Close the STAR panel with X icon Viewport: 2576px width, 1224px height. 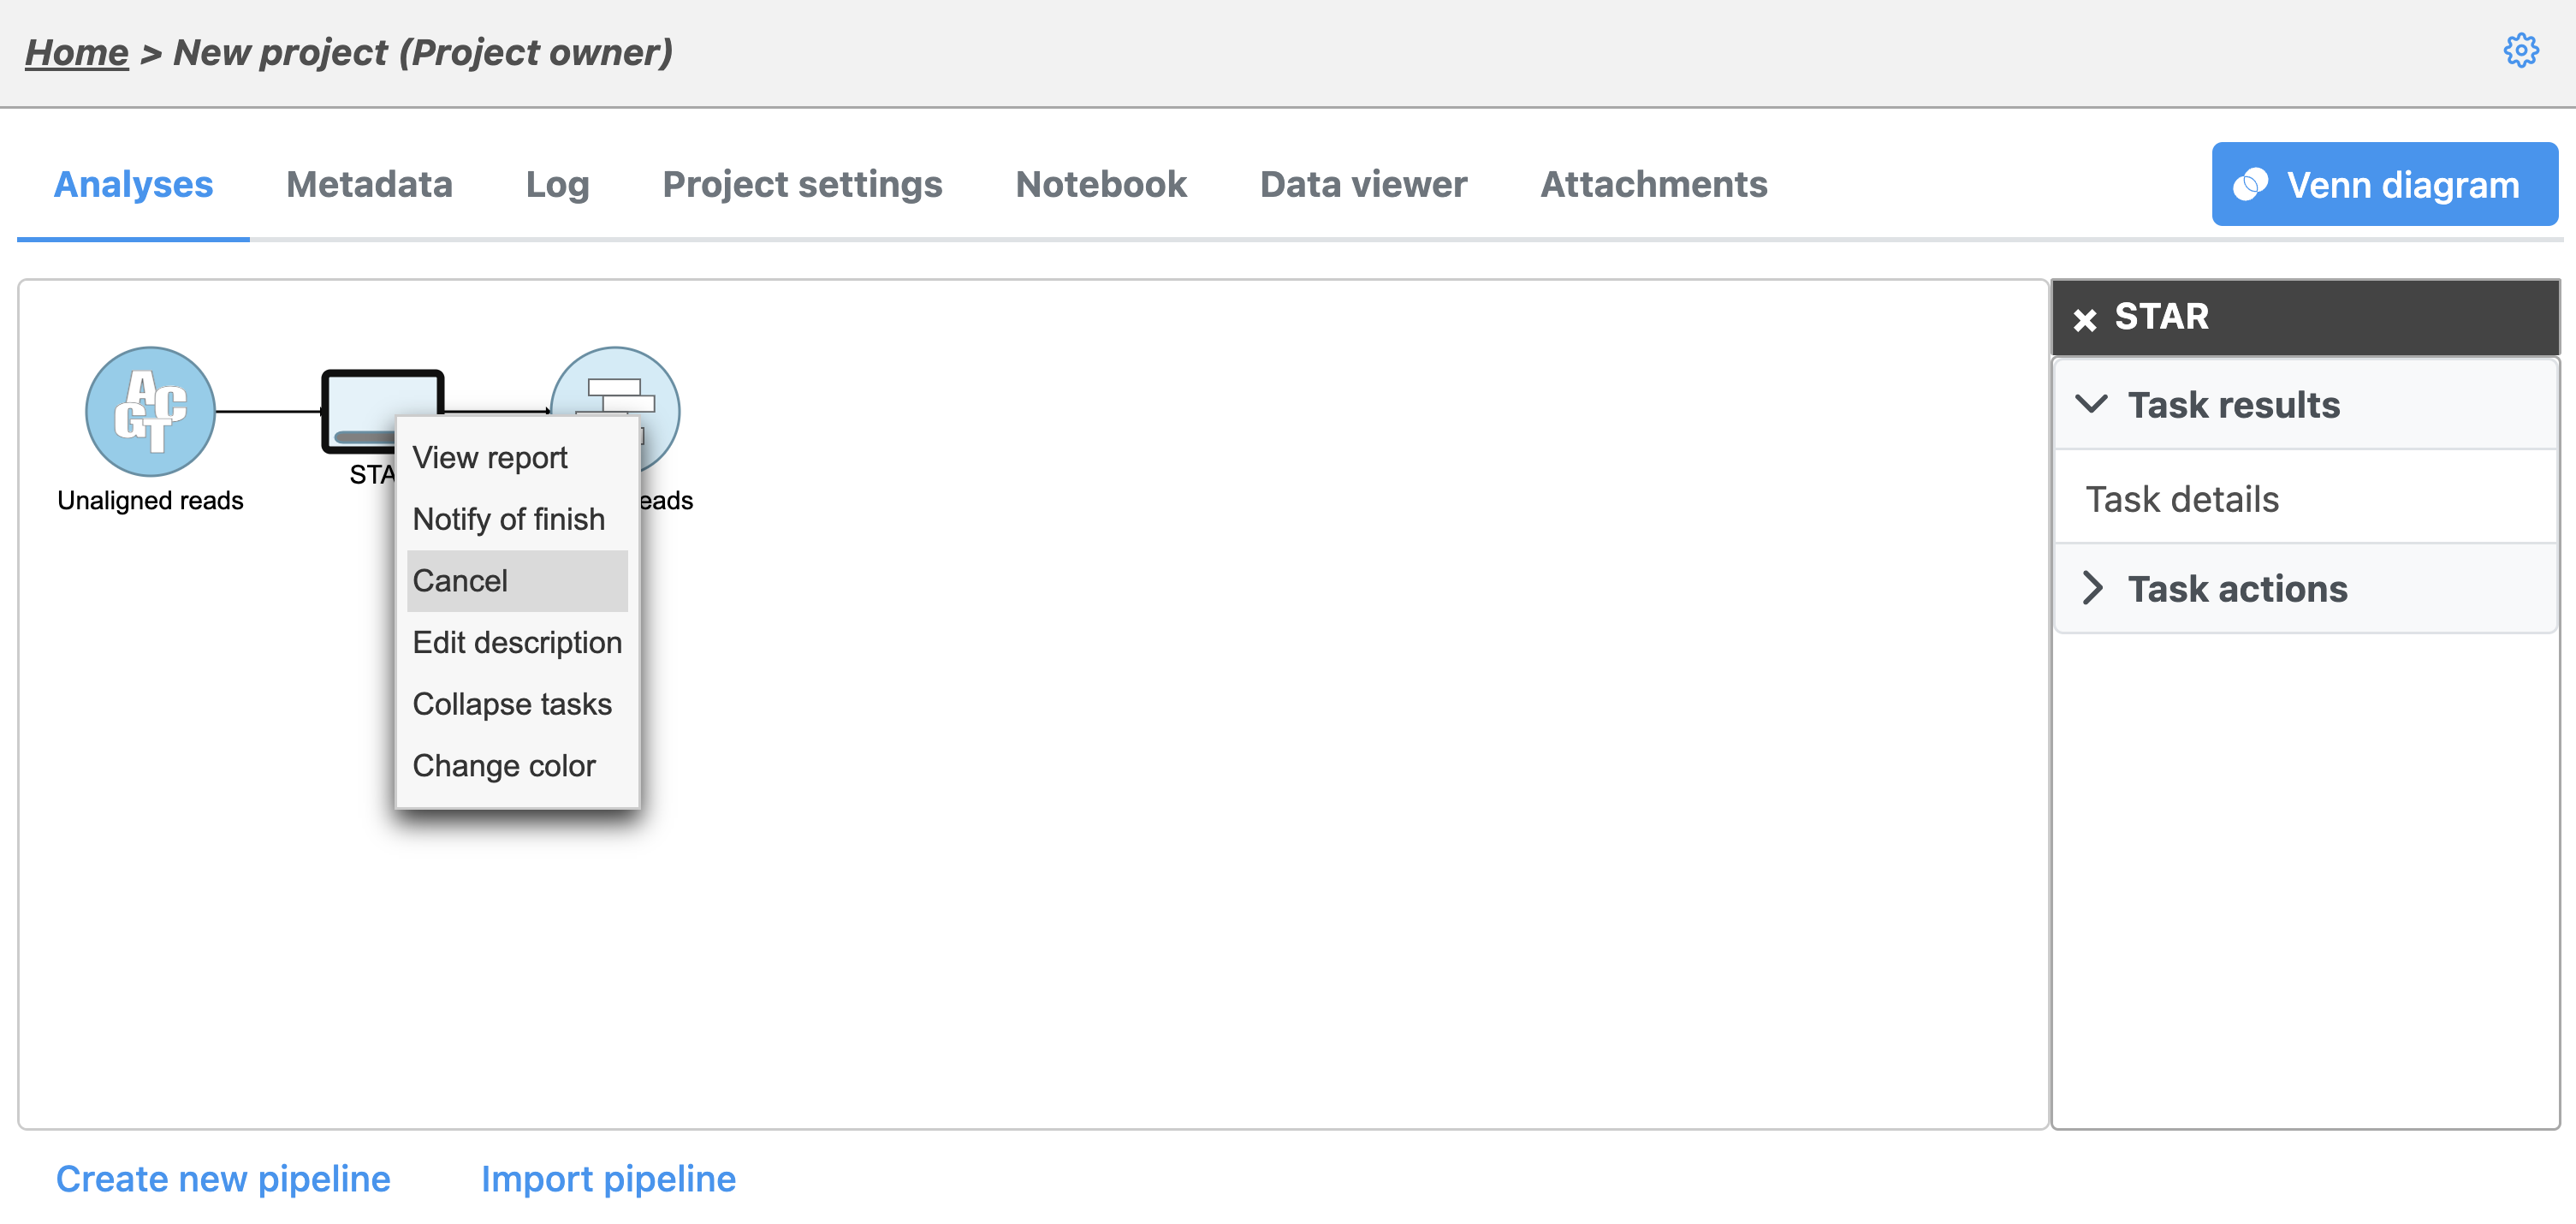point(2085,319)
